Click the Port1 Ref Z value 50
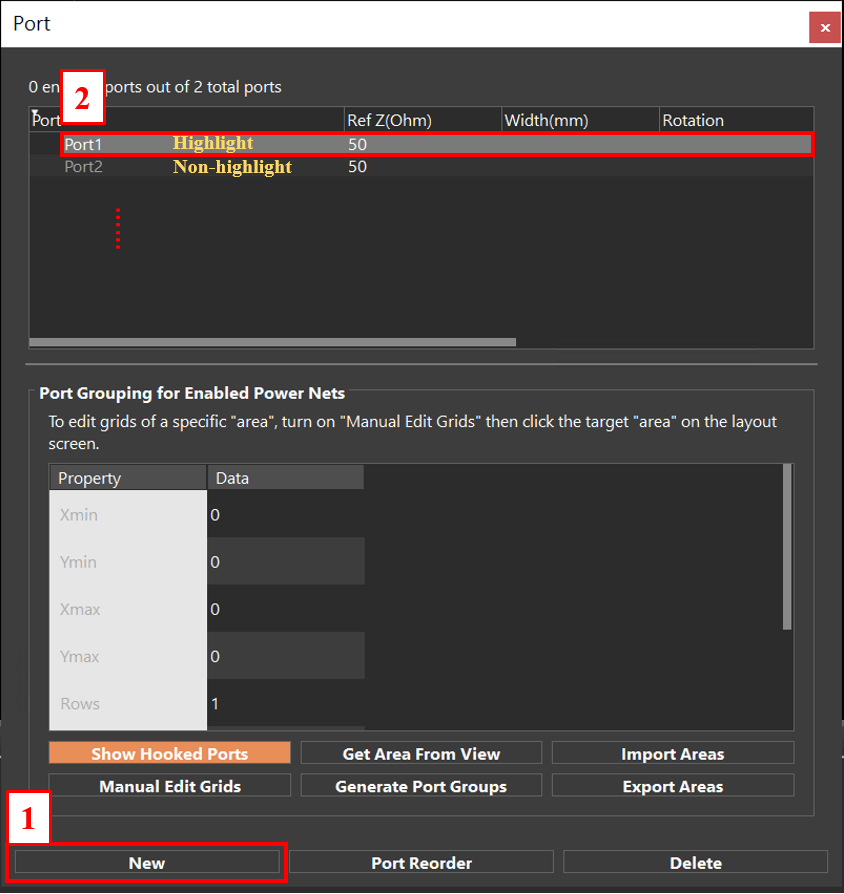 358,144
